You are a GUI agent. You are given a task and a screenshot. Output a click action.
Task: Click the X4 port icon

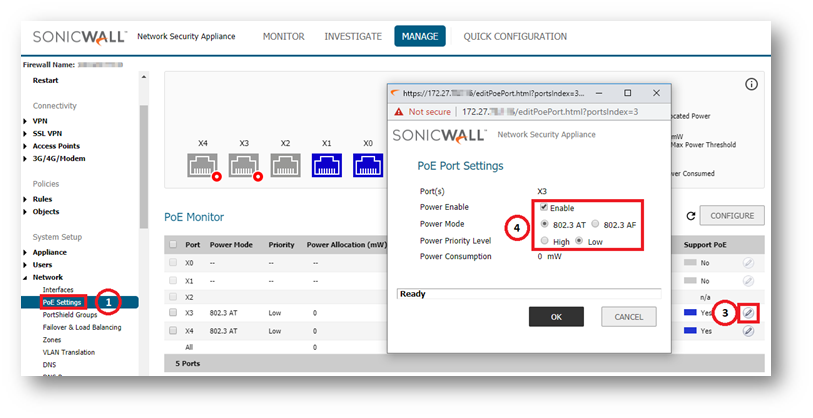(x=203, y=166)
